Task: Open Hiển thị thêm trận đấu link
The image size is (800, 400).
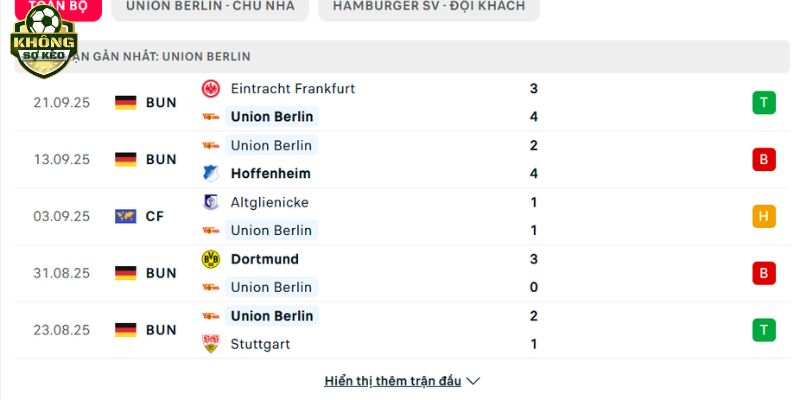Action: (392, 381)
